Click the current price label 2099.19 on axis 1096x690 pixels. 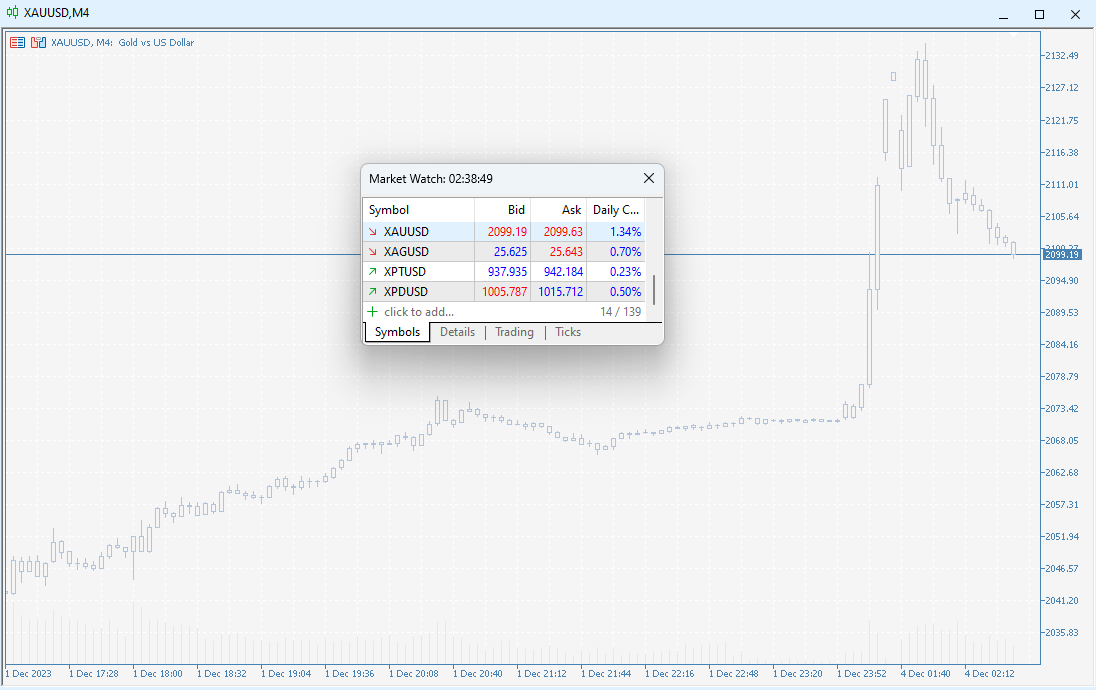tap(1062, 254)
